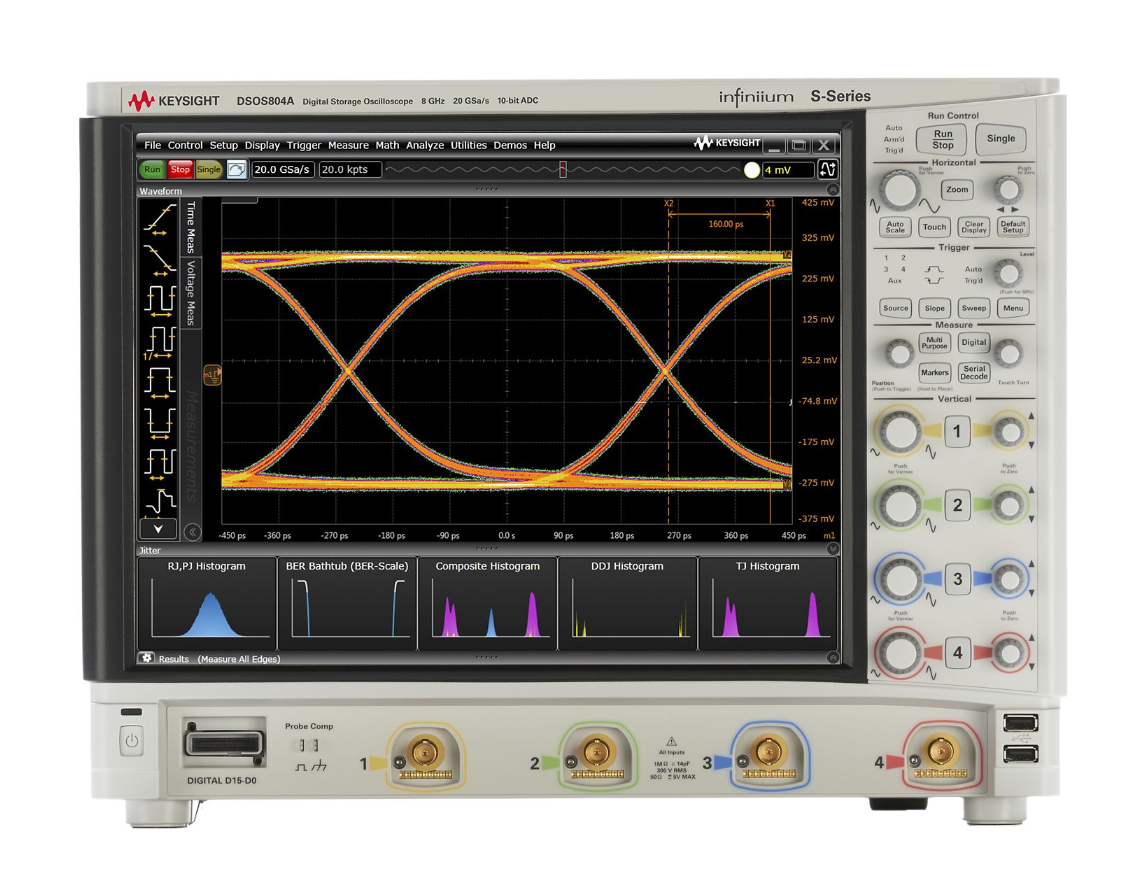This screenshot has height=871, width=1125.
Task: Toggle Stop acquisition mode
Action: point(180,169)
